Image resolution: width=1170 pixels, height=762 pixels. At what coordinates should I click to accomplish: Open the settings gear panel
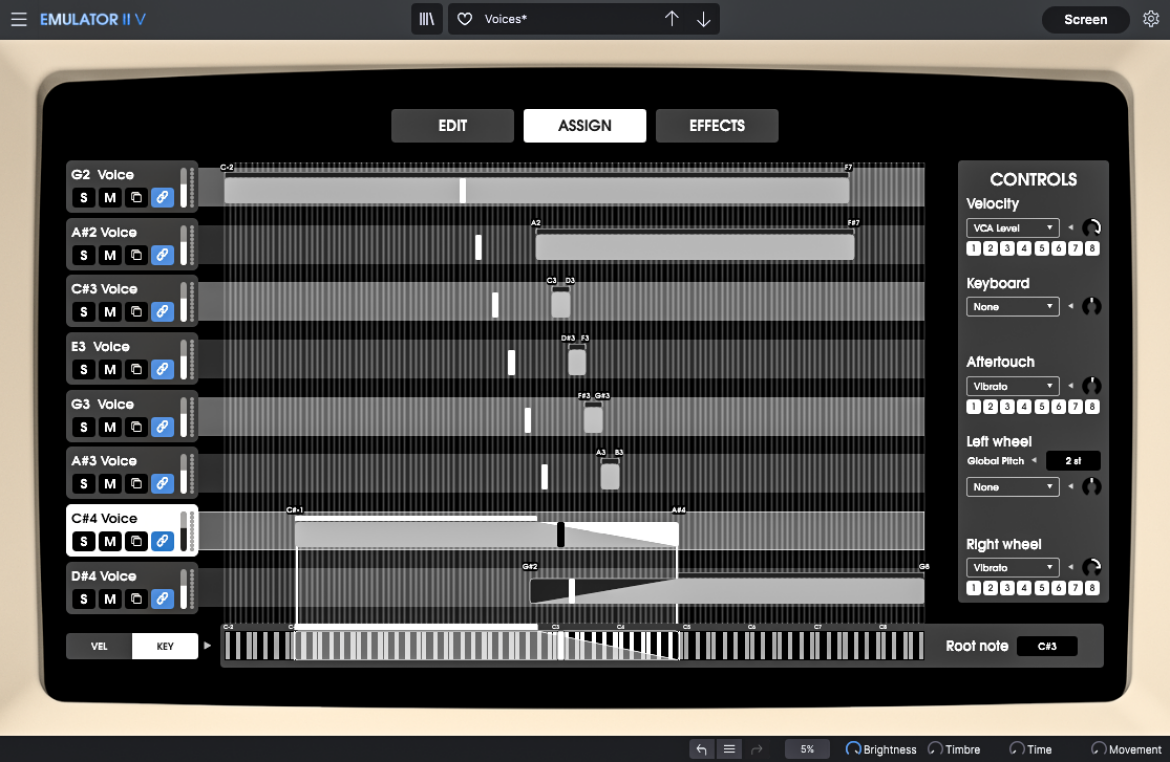1151,19
